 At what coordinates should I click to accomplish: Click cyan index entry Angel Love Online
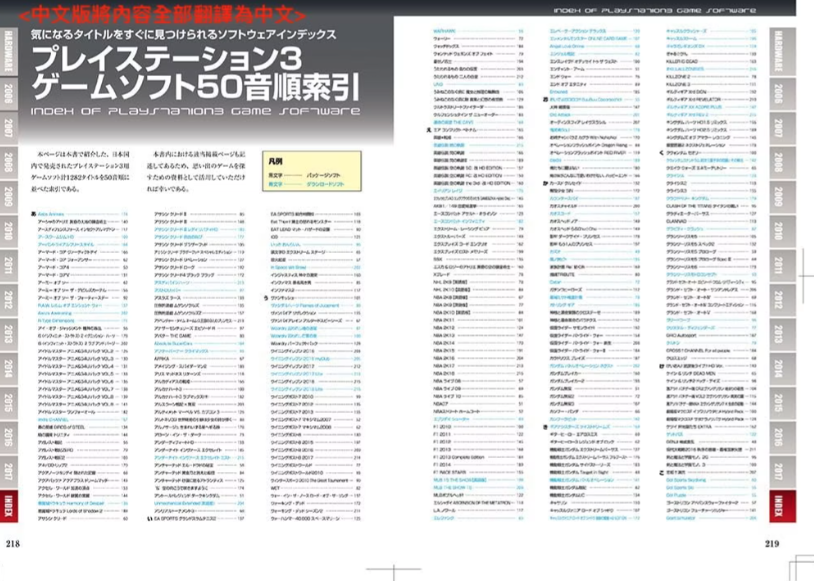[x=567, y=46]
